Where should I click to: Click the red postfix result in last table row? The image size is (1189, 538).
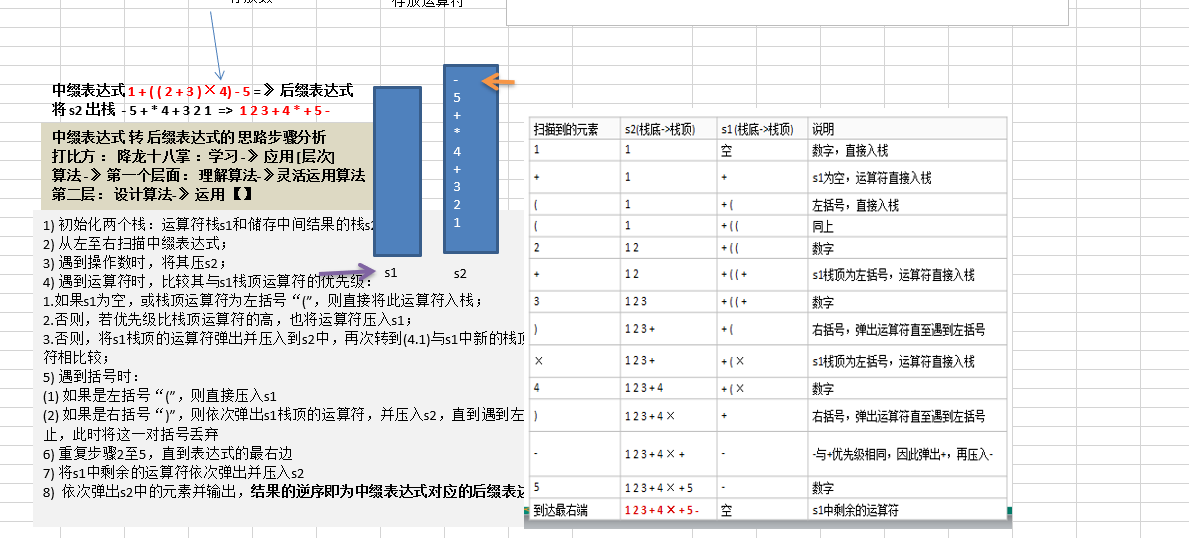tap(662, 510)
